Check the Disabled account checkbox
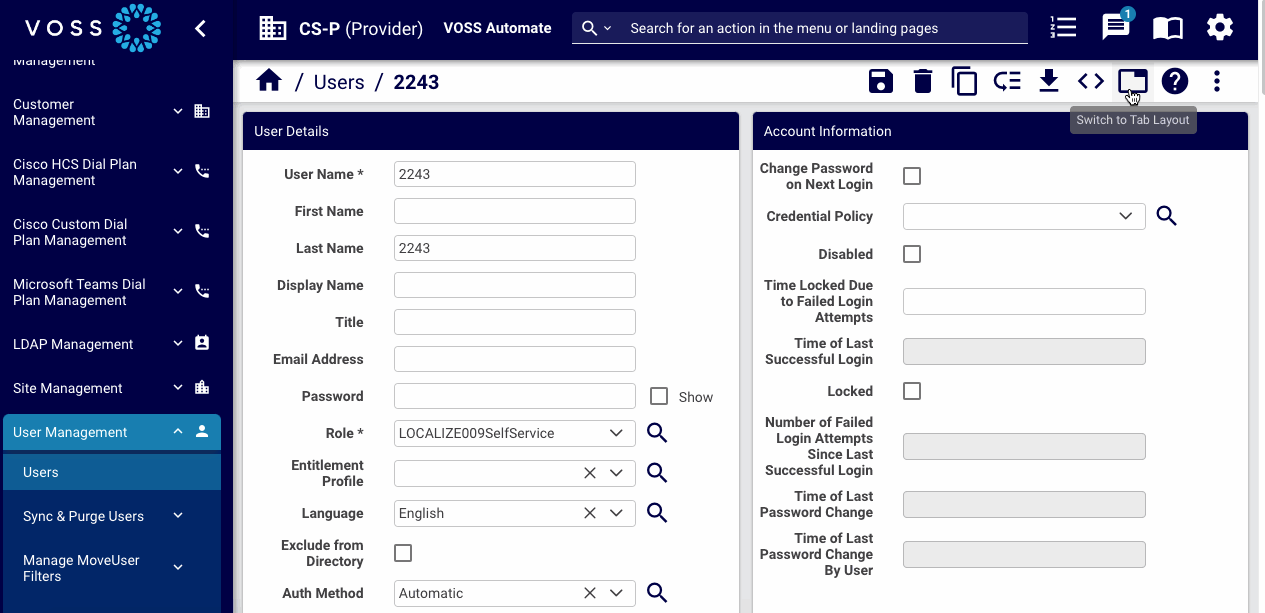1265x613 pixels. click(912, 254)
